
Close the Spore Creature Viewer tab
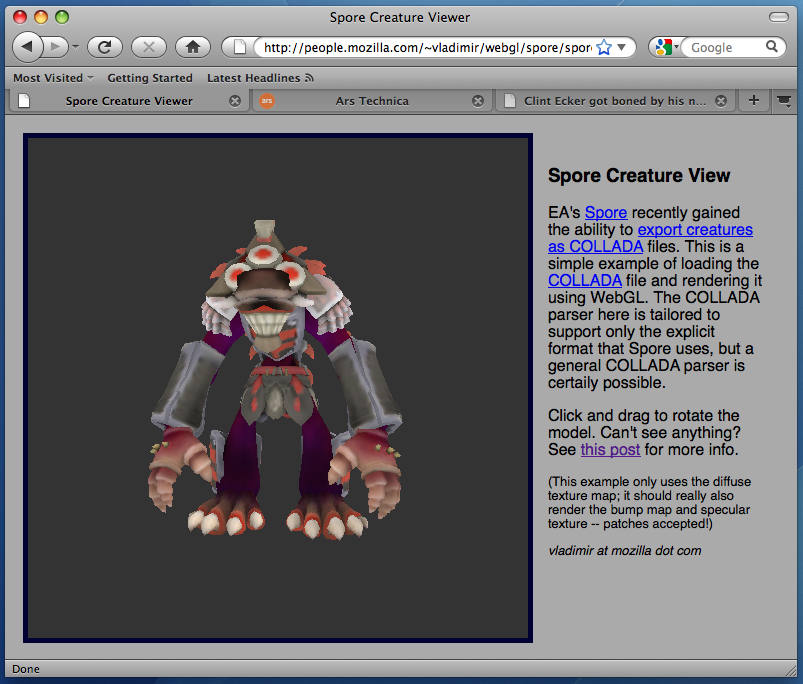click(x=235, y=101)
